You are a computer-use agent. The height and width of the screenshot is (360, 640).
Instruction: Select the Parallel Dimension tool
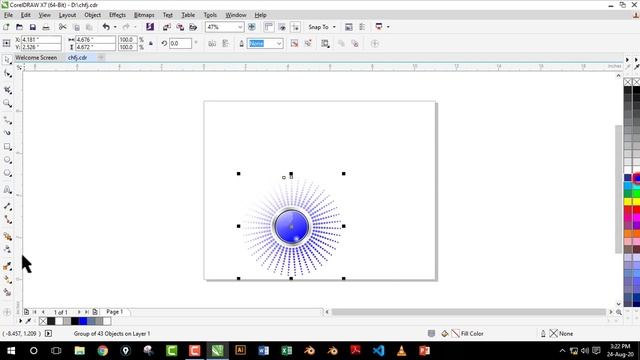7,206
